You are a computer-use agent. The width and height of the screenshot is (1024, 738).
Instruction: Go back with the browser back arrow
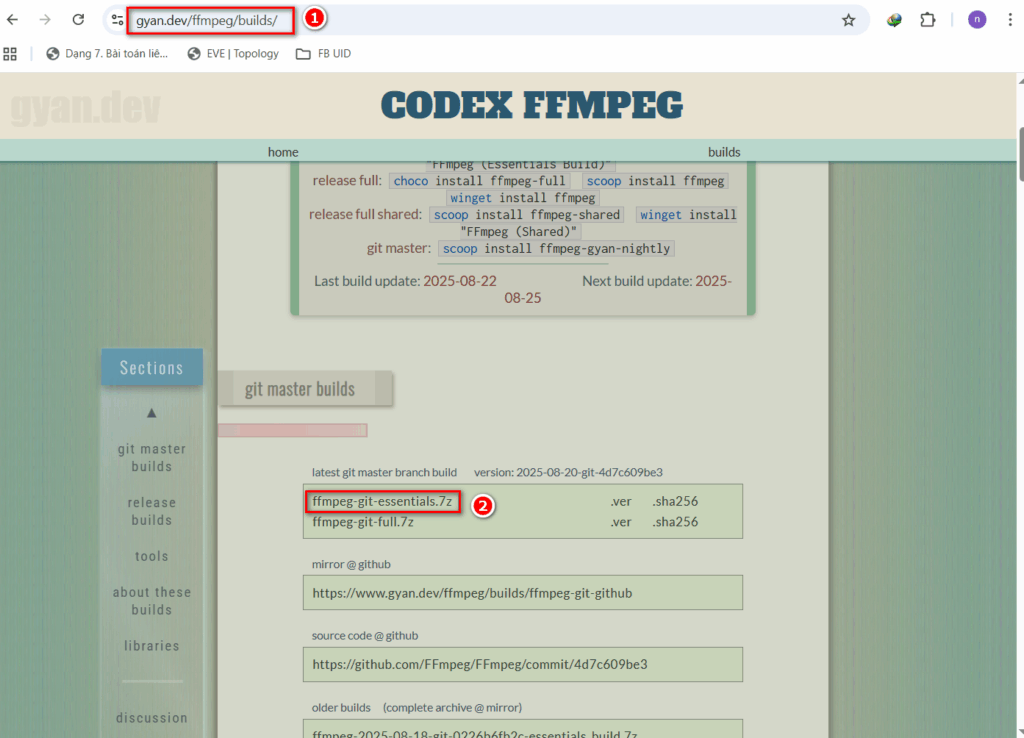(x=12, y=20)
